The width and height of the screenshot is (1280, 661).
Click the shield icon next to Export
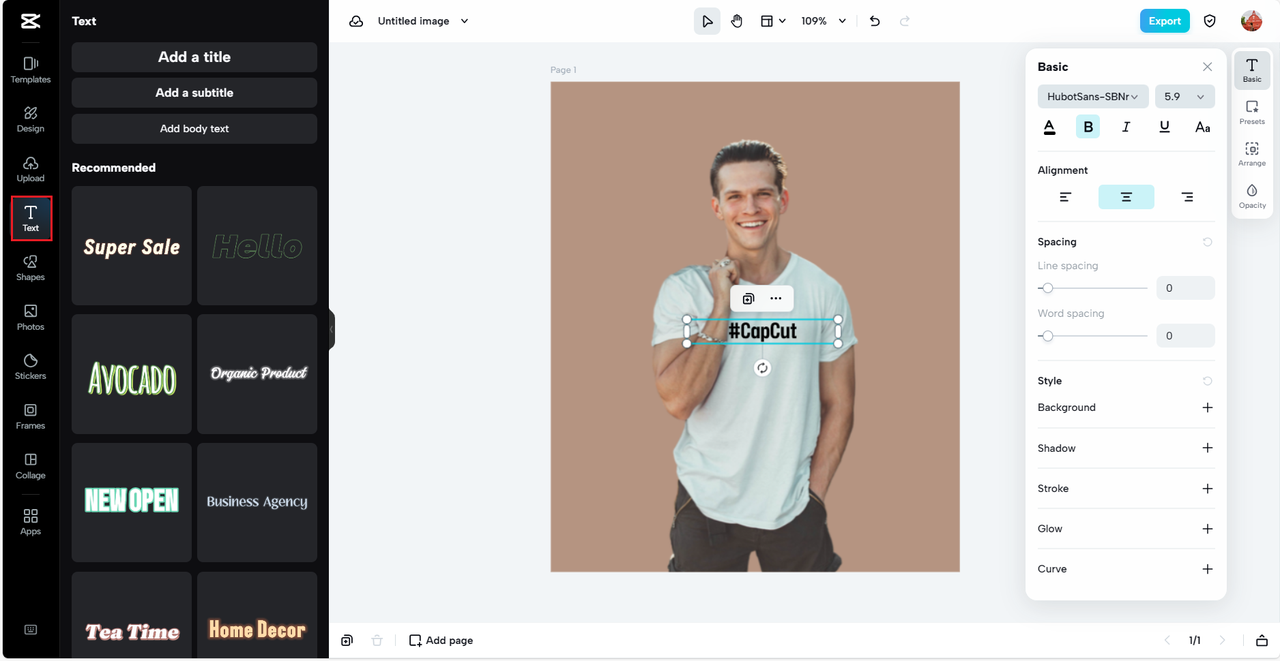pos(1210,21)
